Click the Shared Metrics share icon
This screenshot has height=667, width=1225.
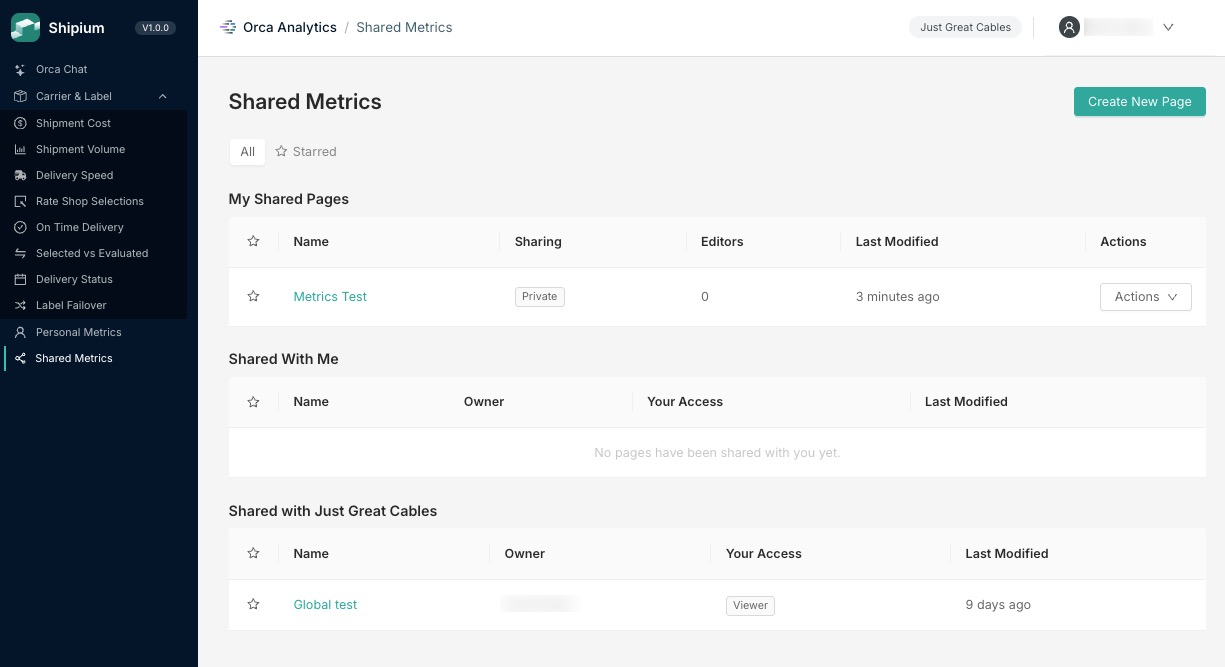tap(20, 358)
